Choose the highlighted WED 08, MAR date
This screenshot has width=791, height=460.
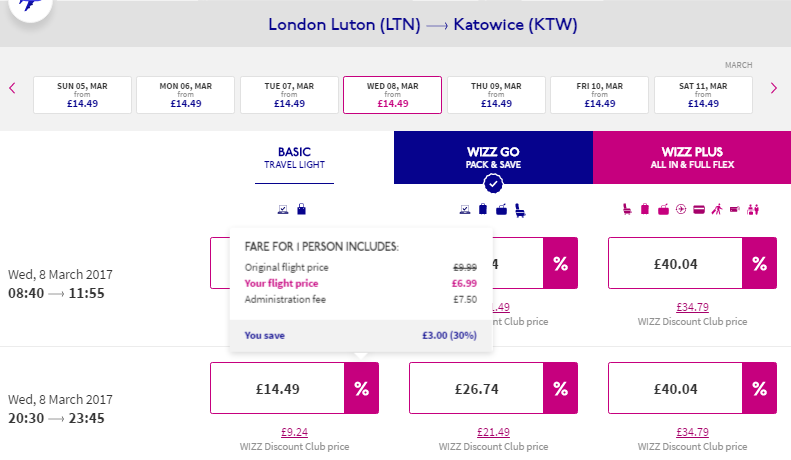(392, 95)
